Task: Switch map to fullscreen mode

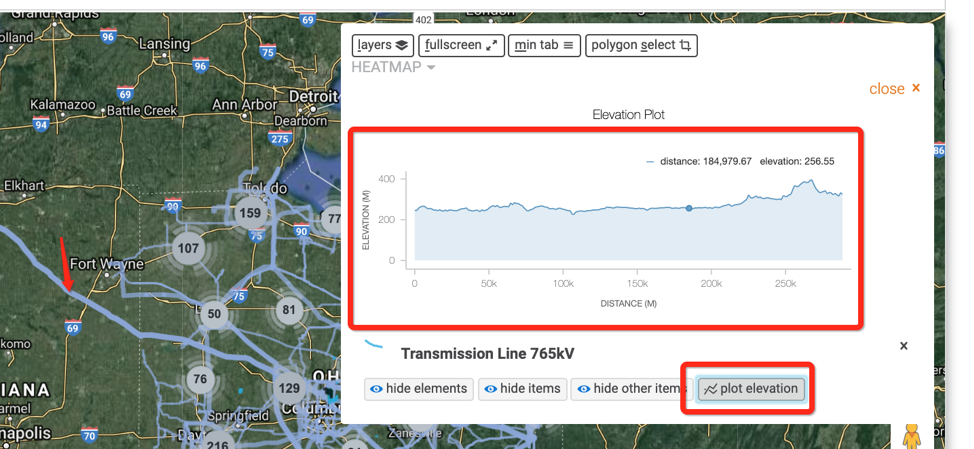Action: pos(461,45)
